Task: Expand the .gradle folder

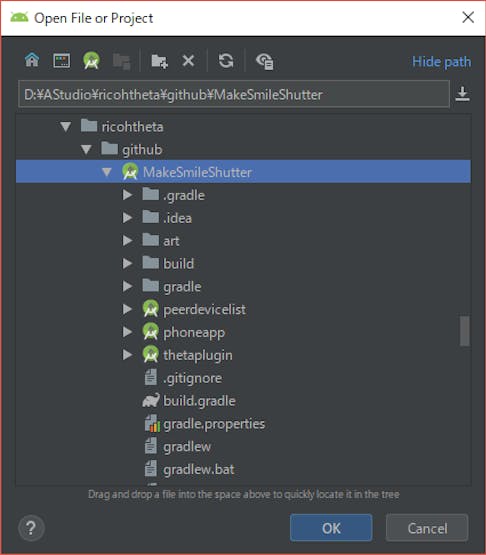Action: click(127, 195)
